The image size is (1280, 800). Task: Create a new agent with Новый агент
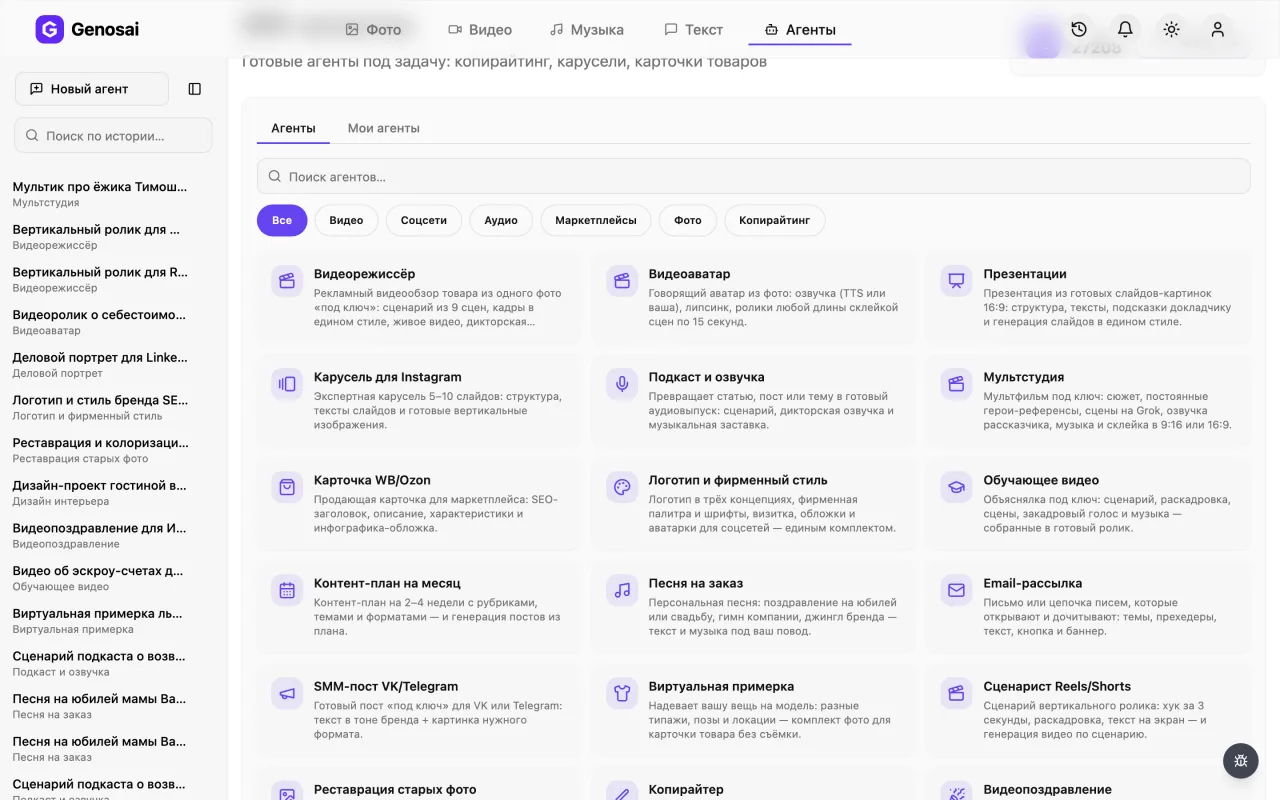point(92,89)
